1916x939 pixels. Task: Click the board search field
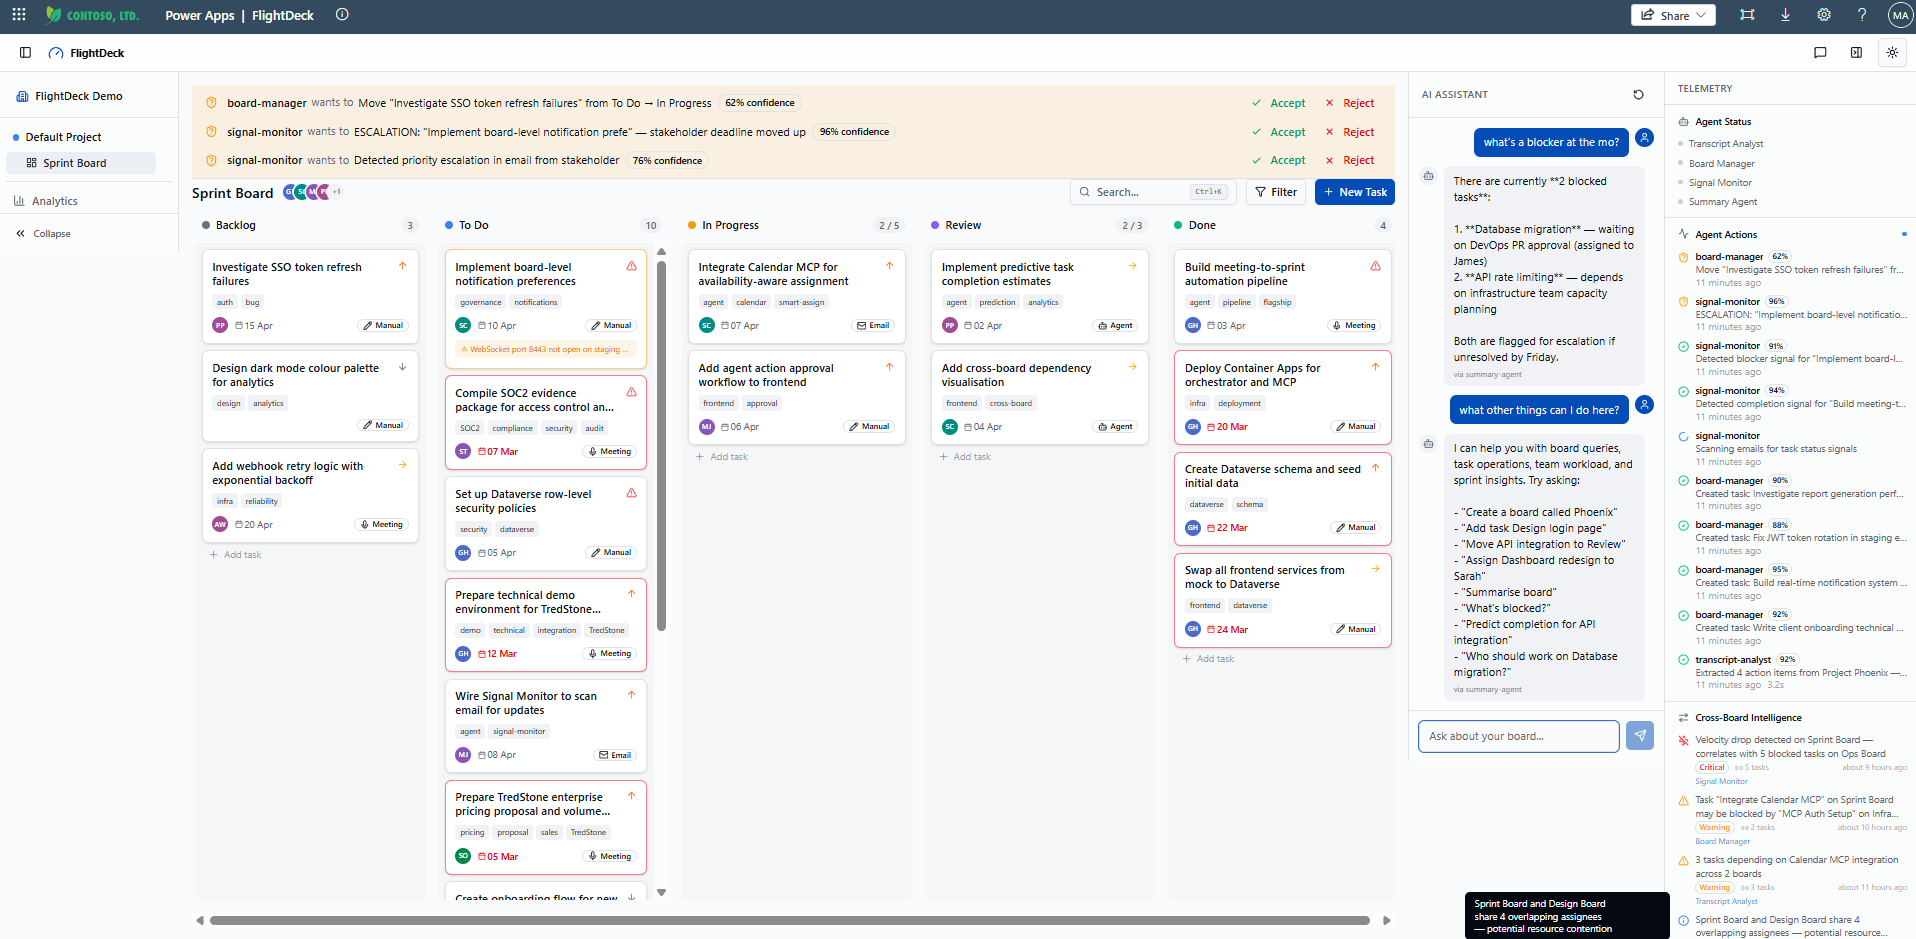pyautogui.click(x=1153, y=192)
